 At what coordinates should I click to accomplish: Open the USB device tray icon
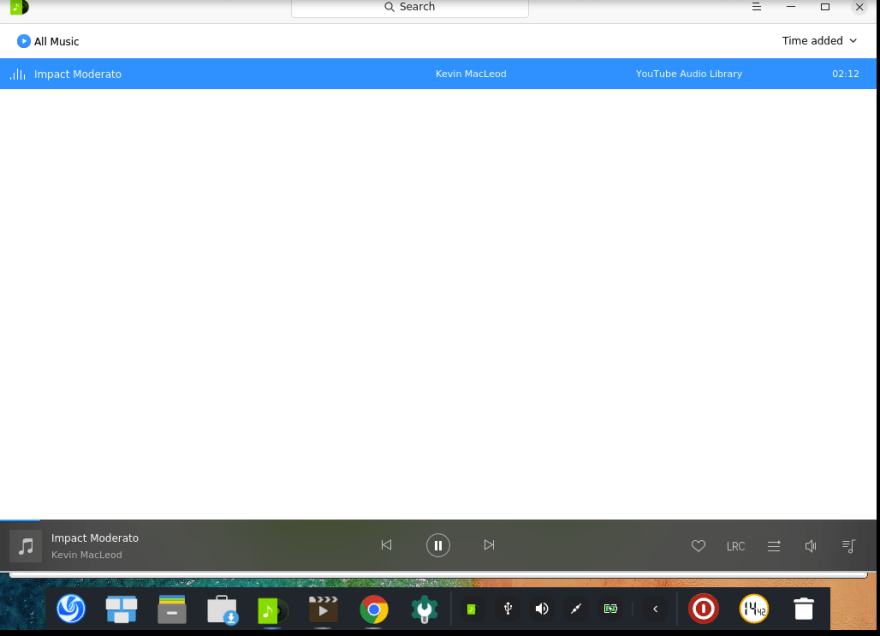(x=508, y=608)
